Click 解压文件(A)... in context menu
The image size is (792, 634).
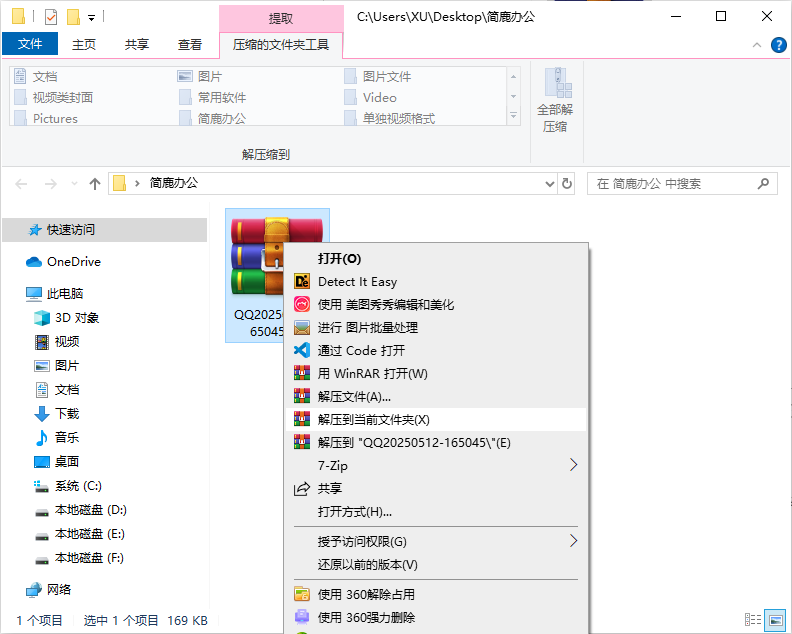click(x=436, y=397)
